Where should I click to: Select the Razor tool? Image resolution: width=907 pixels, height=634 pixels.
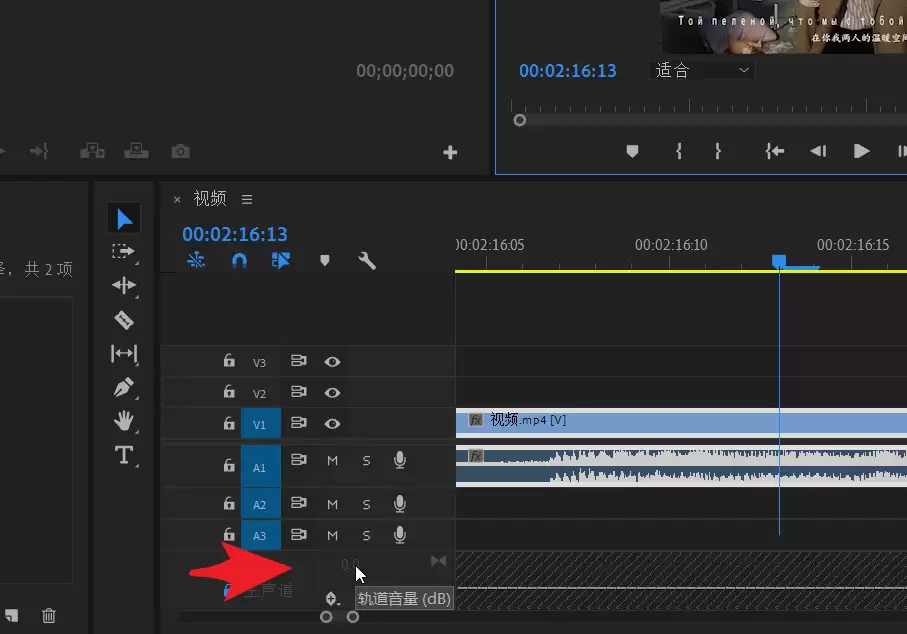coord(124,319)
